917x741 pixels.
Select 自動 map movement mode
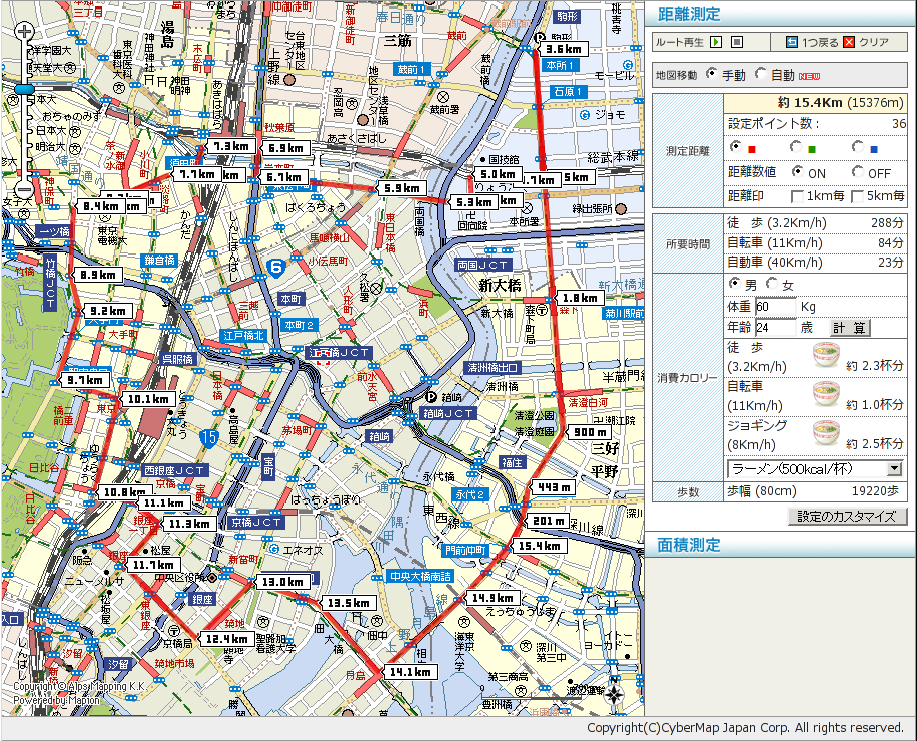pyautogui.click(x=760, y=74)
